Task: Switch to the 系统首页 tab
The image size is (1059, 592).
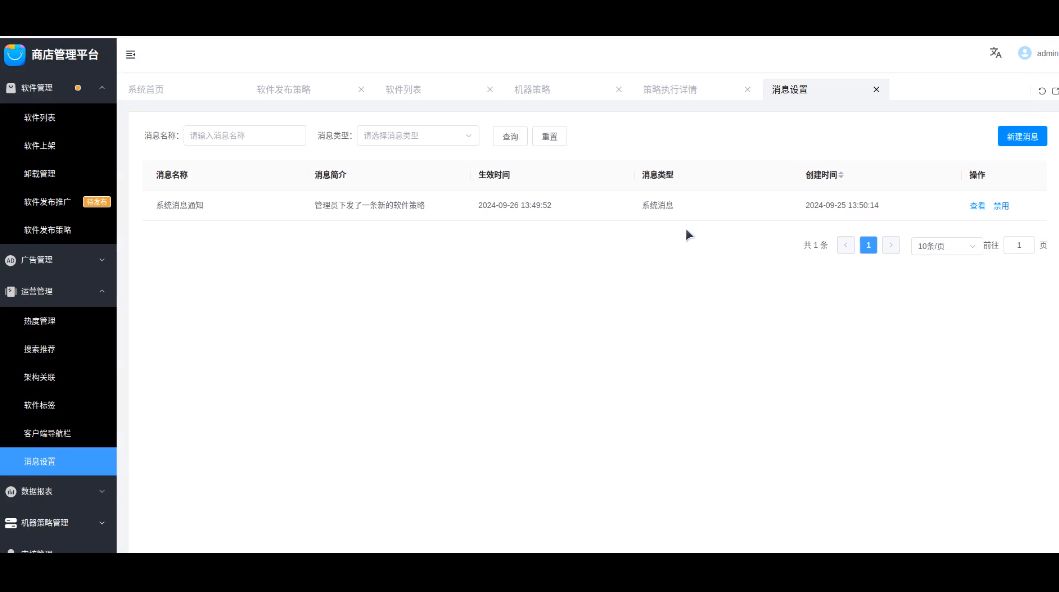Action: click(x=146, y=89)
